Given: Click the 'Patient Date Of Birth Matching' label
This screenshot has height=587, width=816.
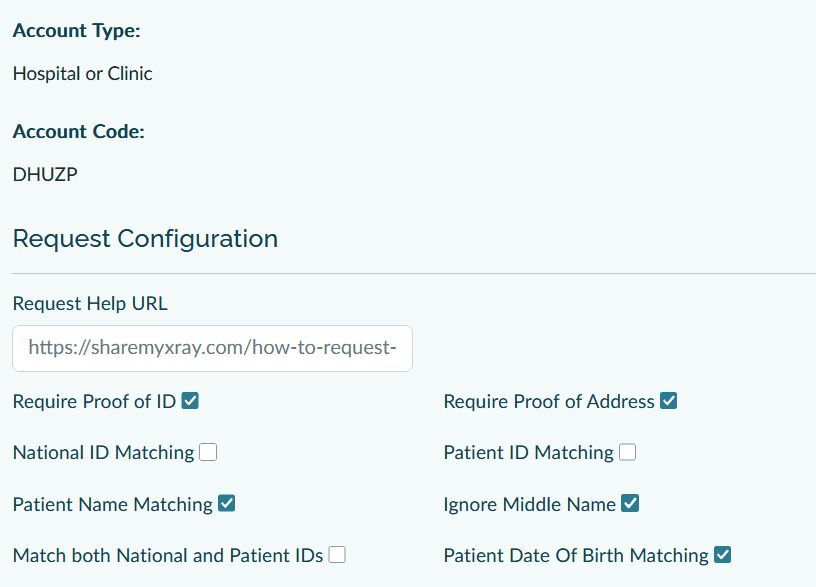Looking at the screenshot, I should pyautogui.click(x=576, y=556).
